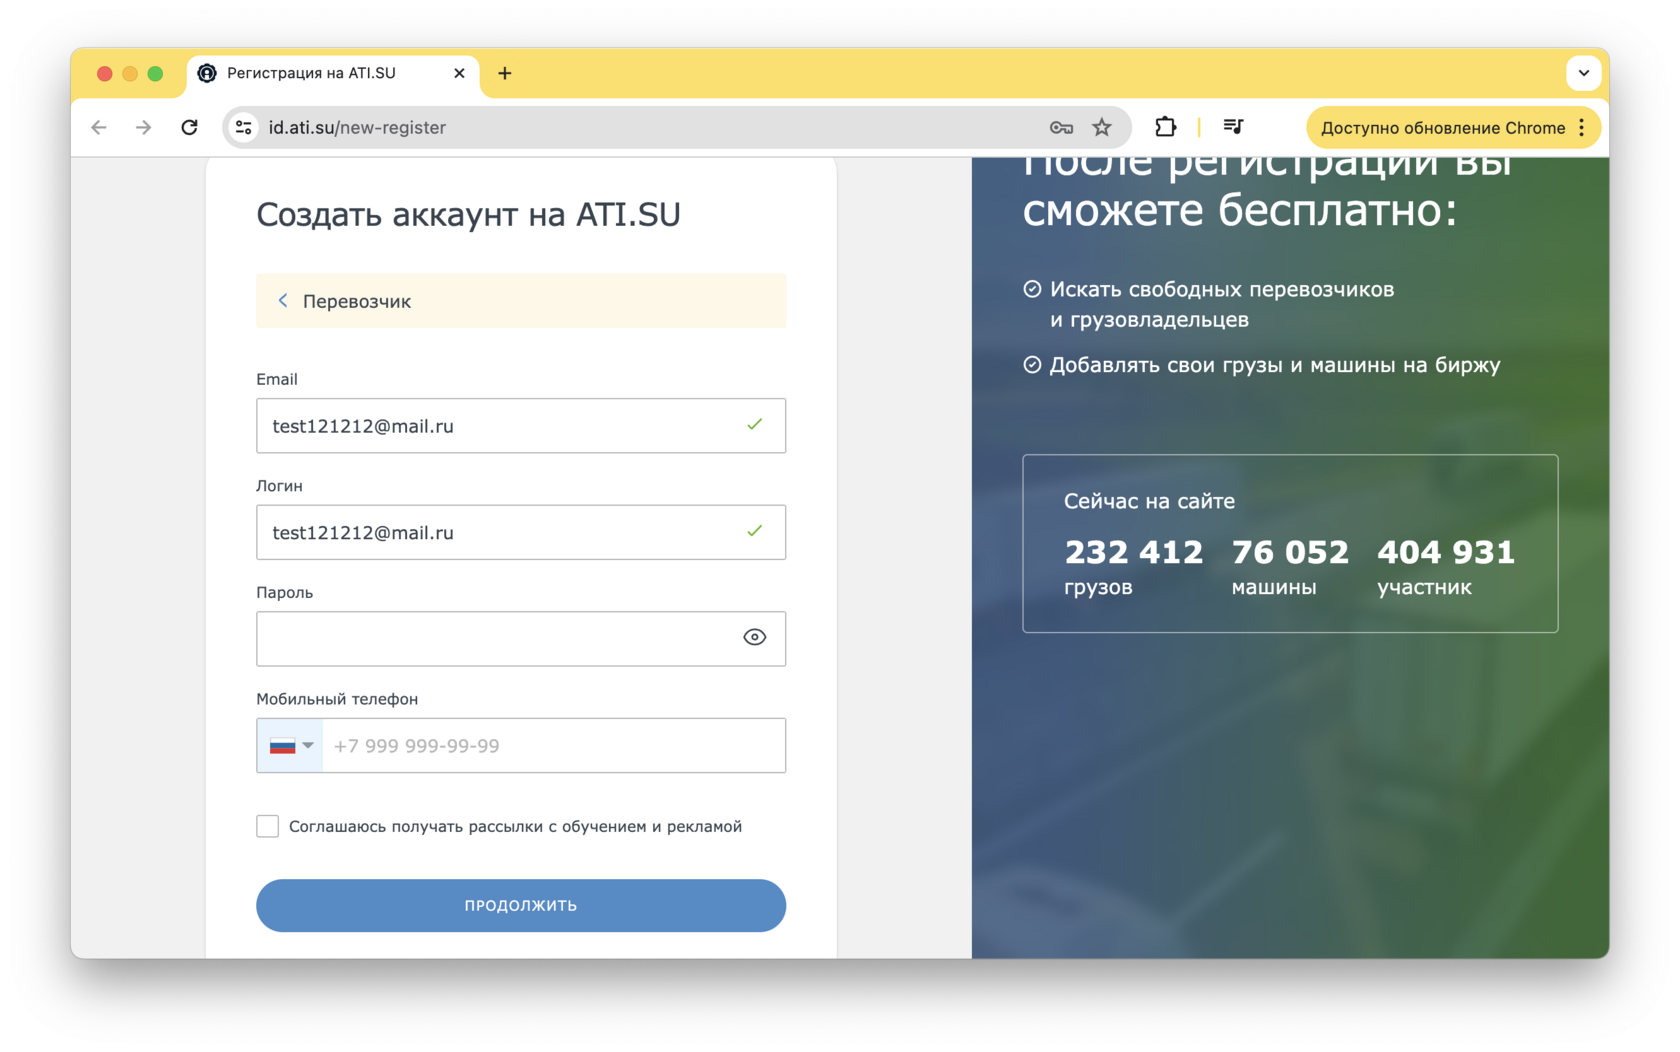Bookmark this page with the star icon
This screenshot has width=1680, height=1052.
pyautogui.click(x=1102, y=127)
